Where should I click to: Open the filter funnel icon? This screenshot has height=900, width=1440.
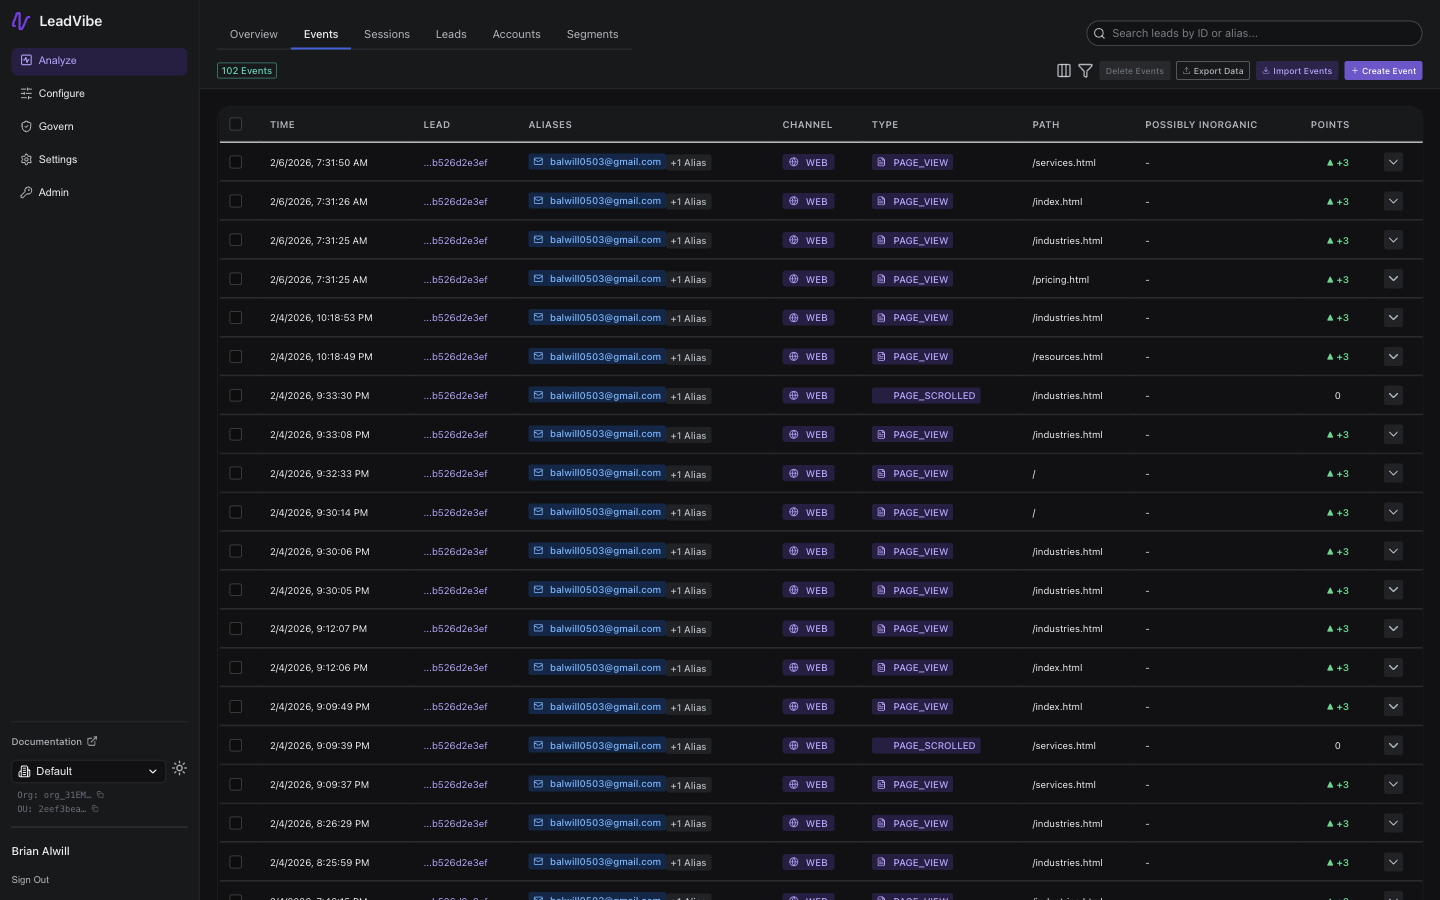[1085, 70]
